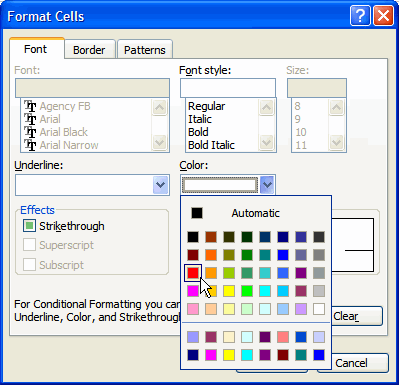Screen dimensions: 399x385
Task: Select the brown color swatch
Action: (211, 237)
